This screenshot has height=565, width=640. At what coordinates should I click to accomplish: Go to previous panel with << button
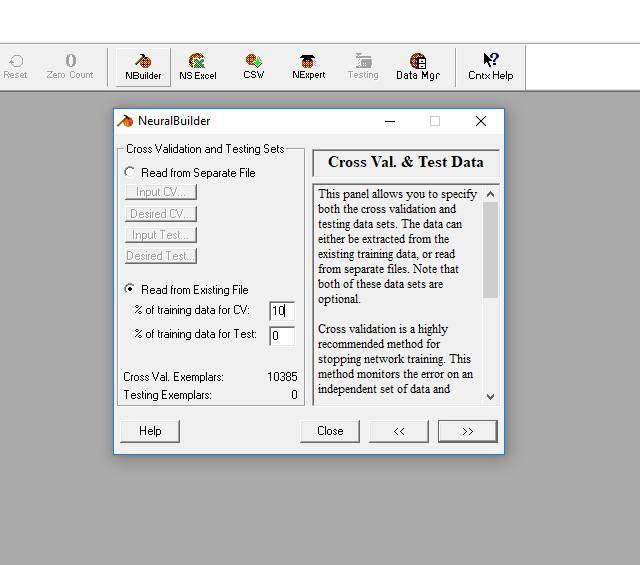coord(399,431)
